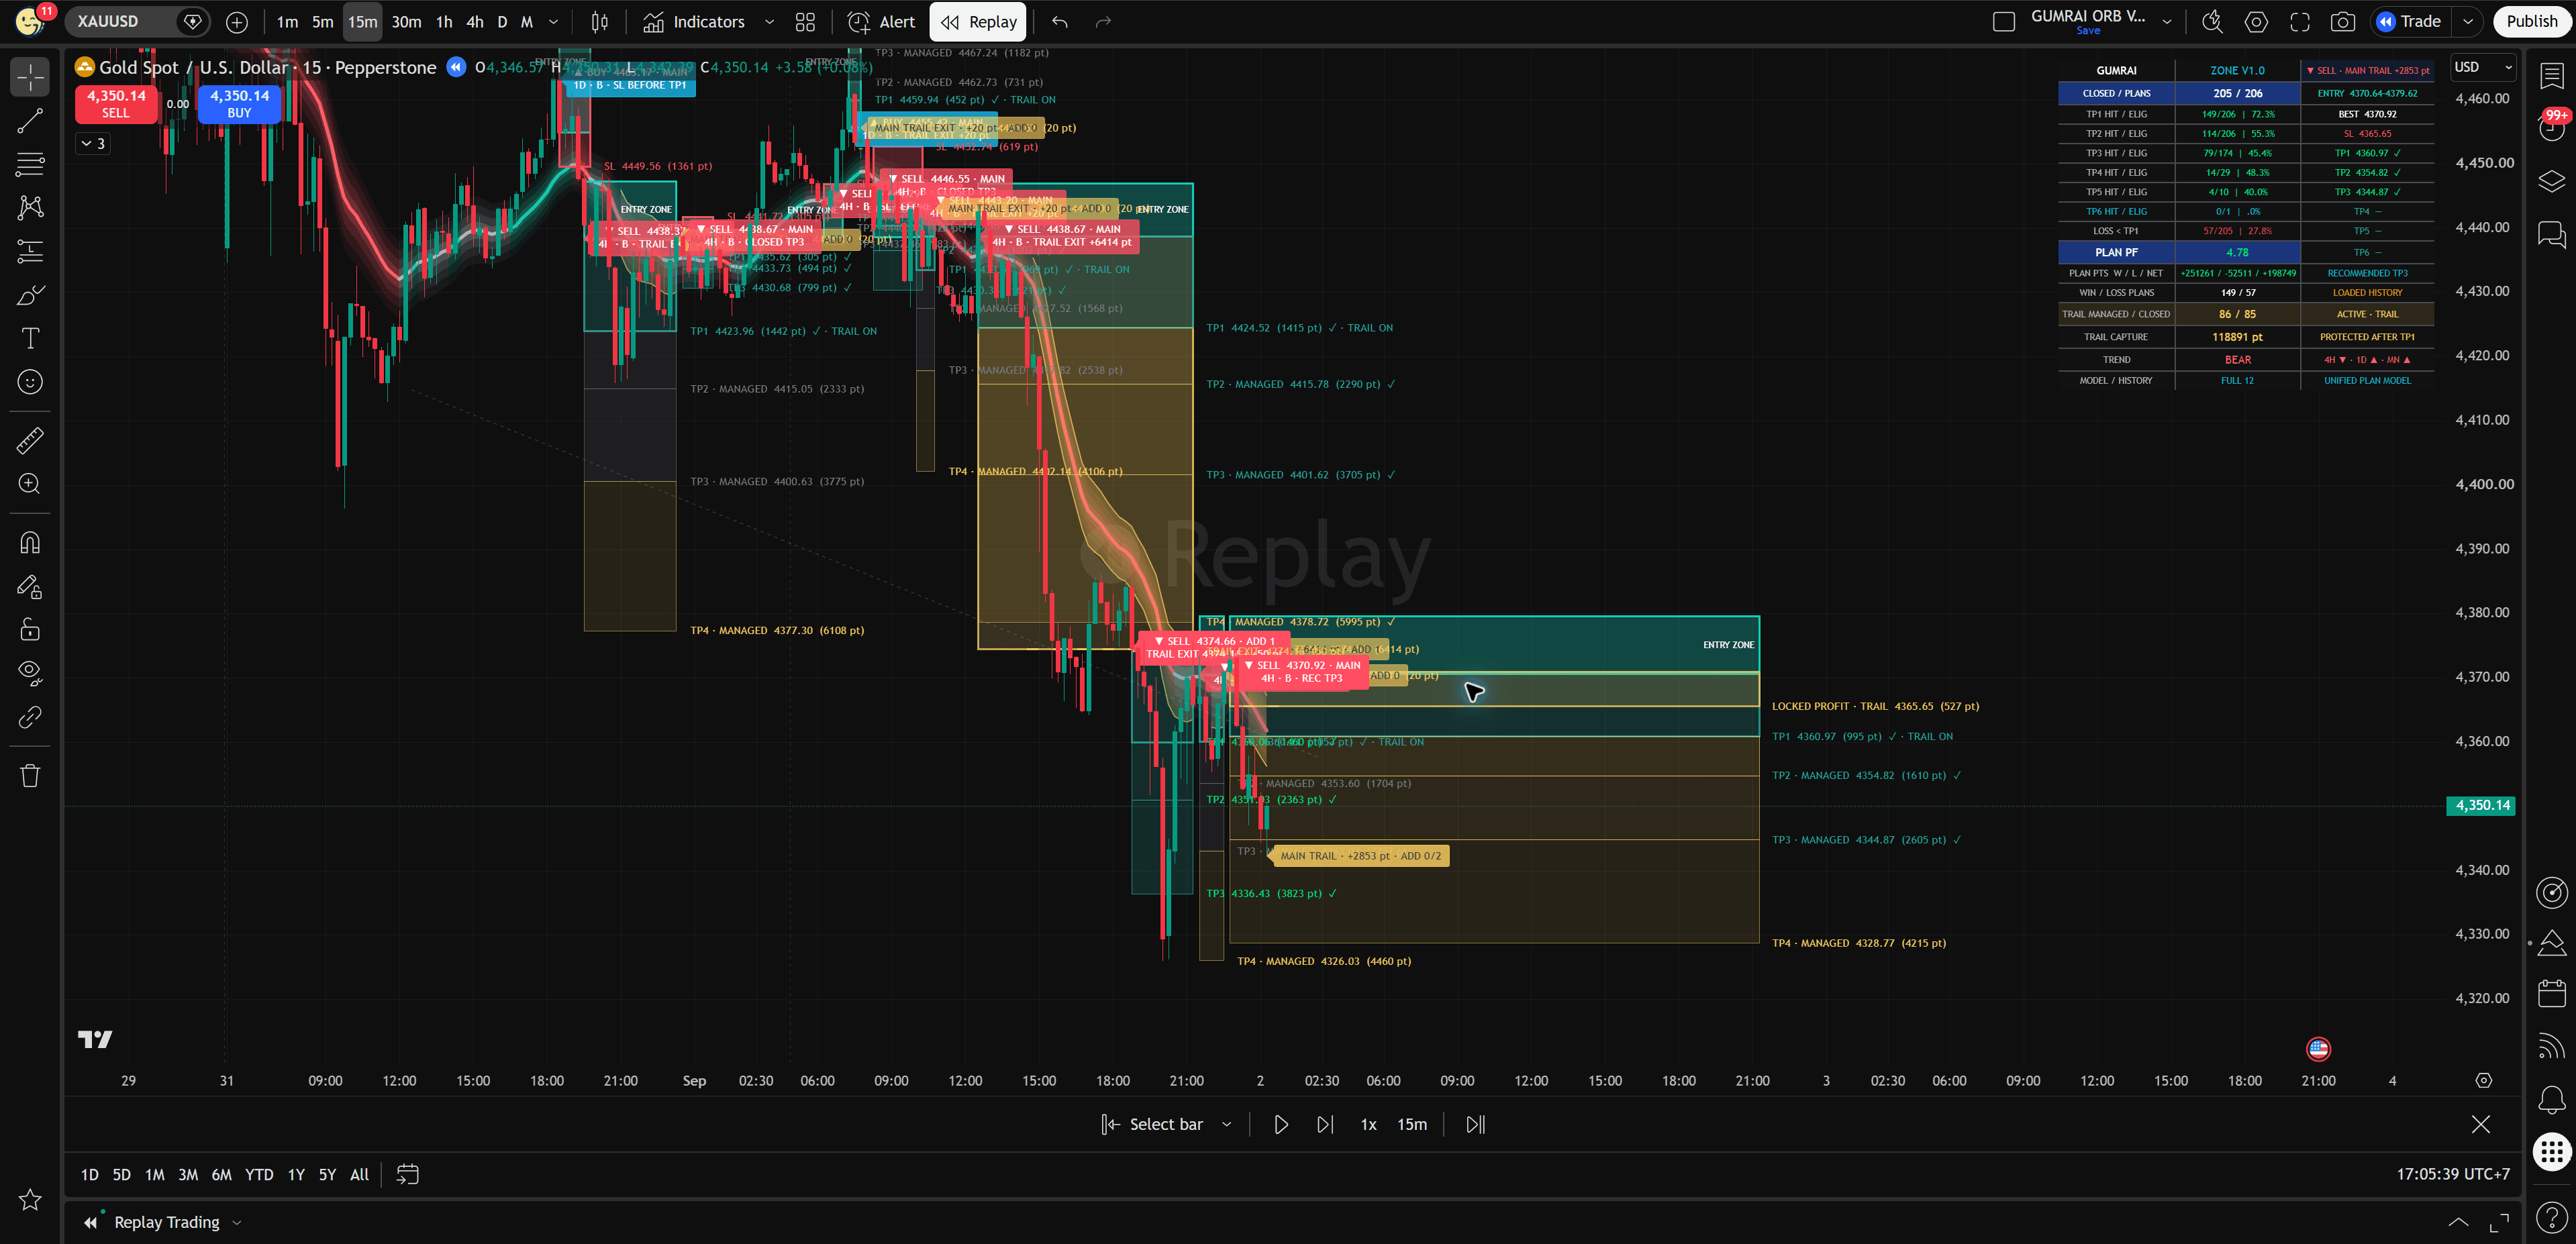Viewport: 2576px width, 1244px height.
Task: Switch to the 5m timeframe
Action: 322,22
